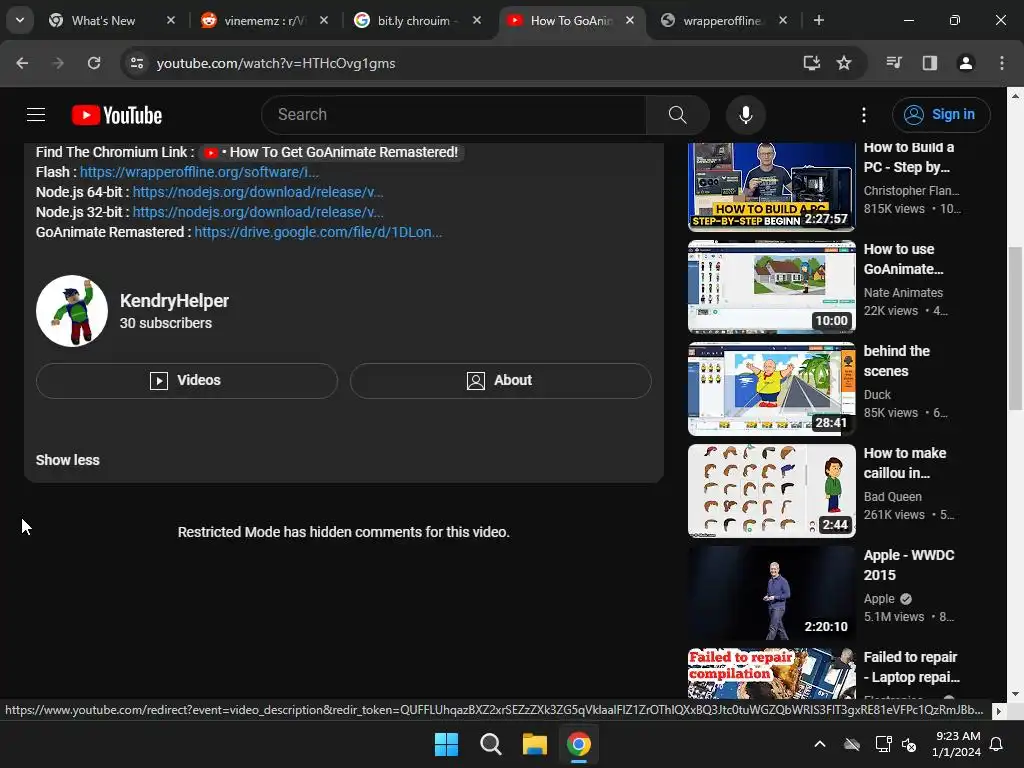View site information icon in address bar
The width and height of the screenshot is (1024, 768).
point(137,63)
